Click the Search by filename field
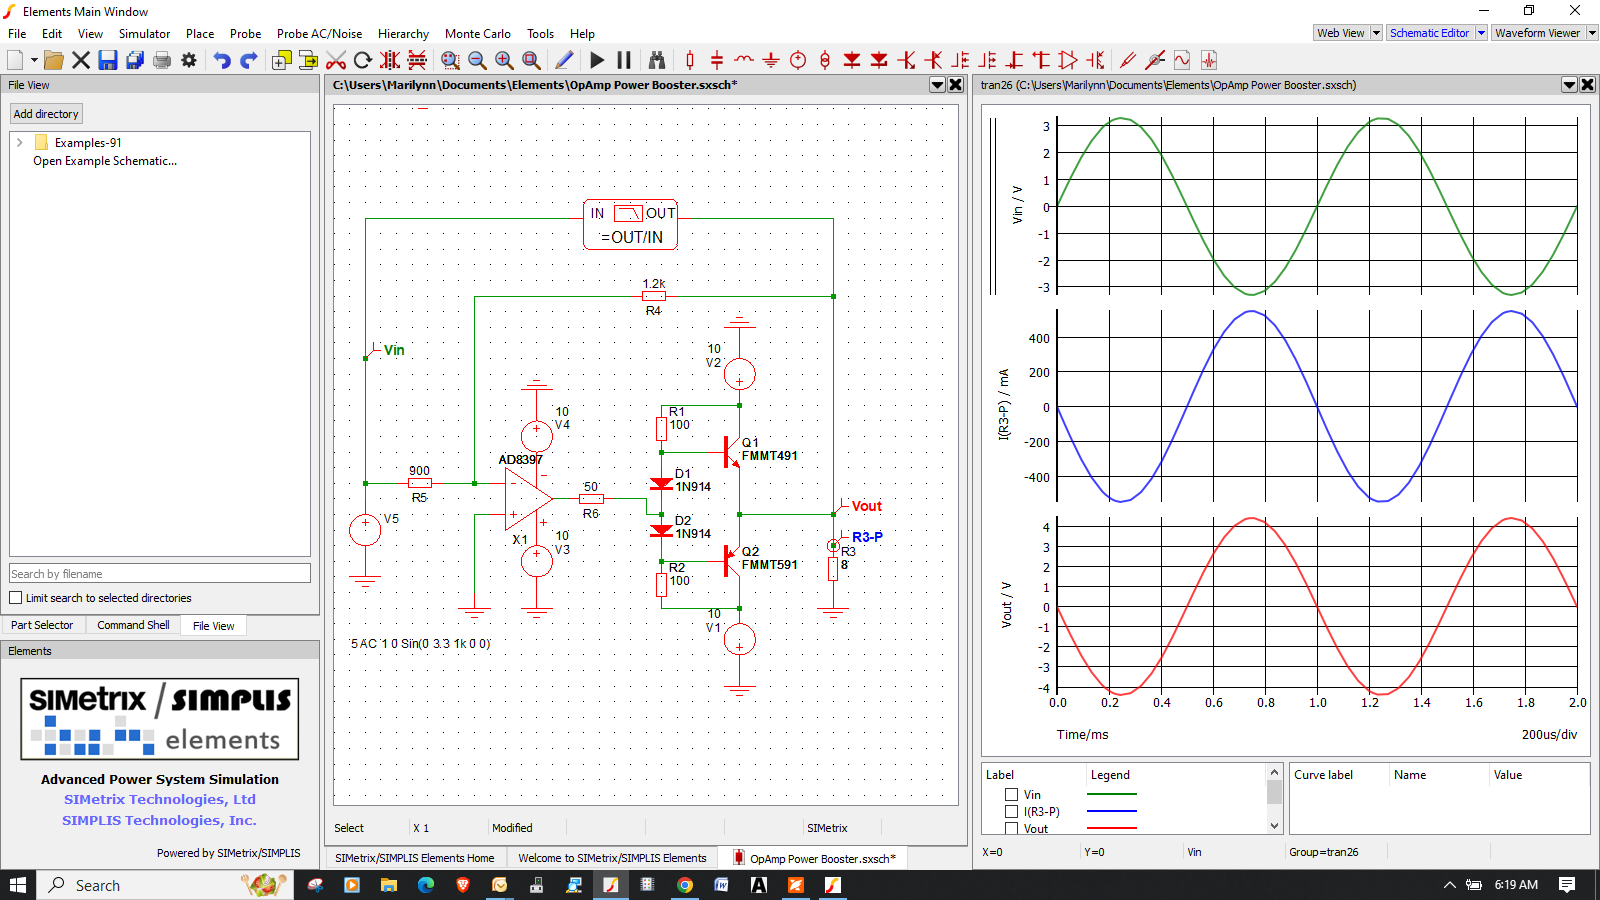 pyautogui.click(x=160, y=573)
